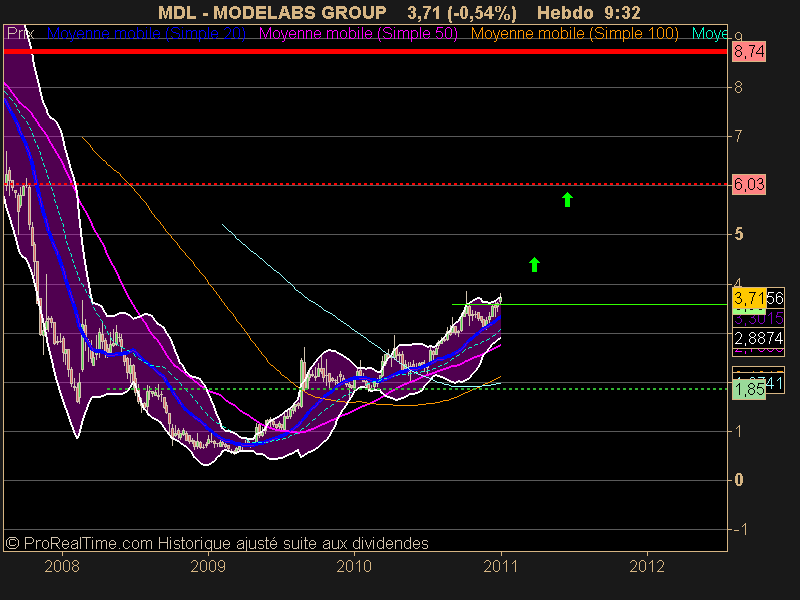Select the purple 3,3015 value label

pyautogui.click(x=759, y=319)
